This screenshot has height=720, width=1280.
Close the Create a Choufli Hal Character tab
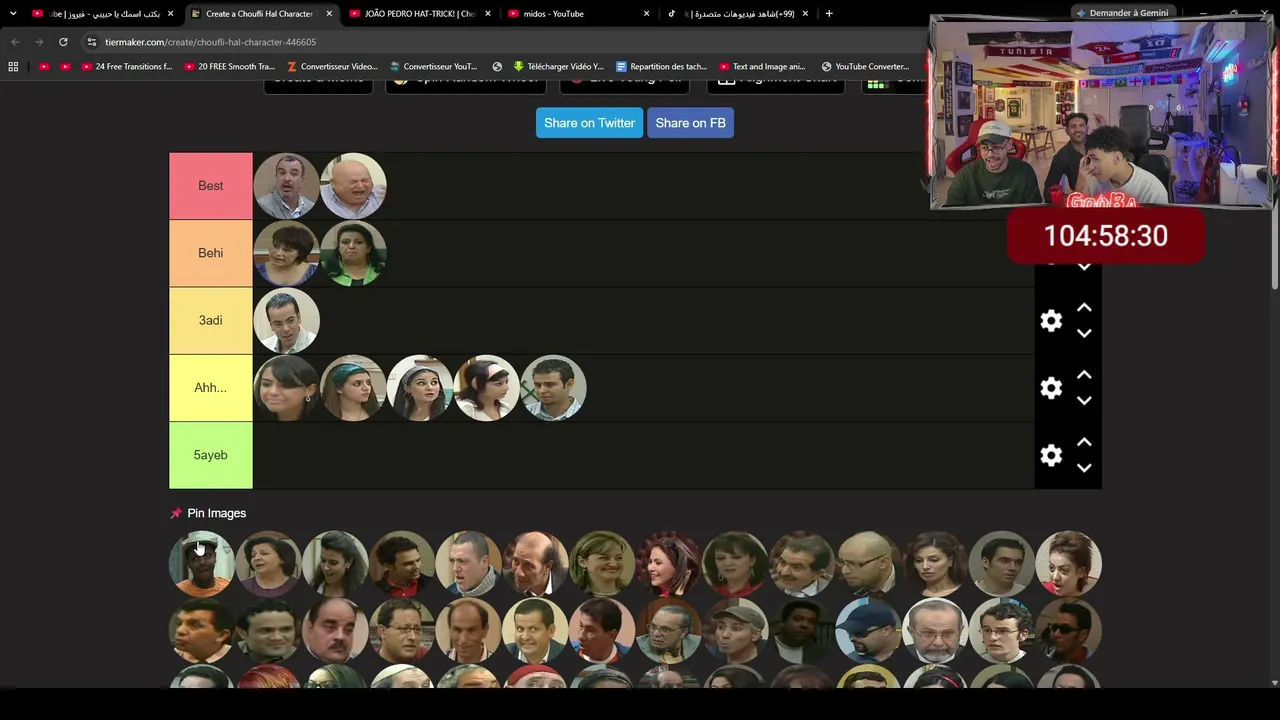click(329, 14)
